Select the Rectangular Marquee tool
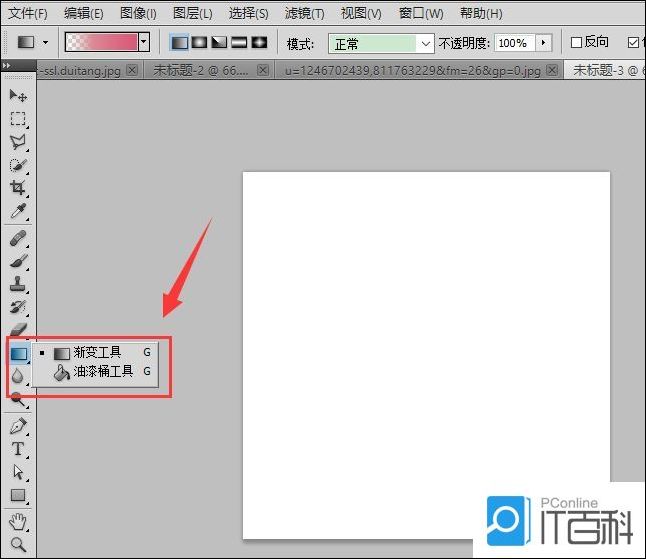The height and width of the screenshot is (559, 646). 18,119
